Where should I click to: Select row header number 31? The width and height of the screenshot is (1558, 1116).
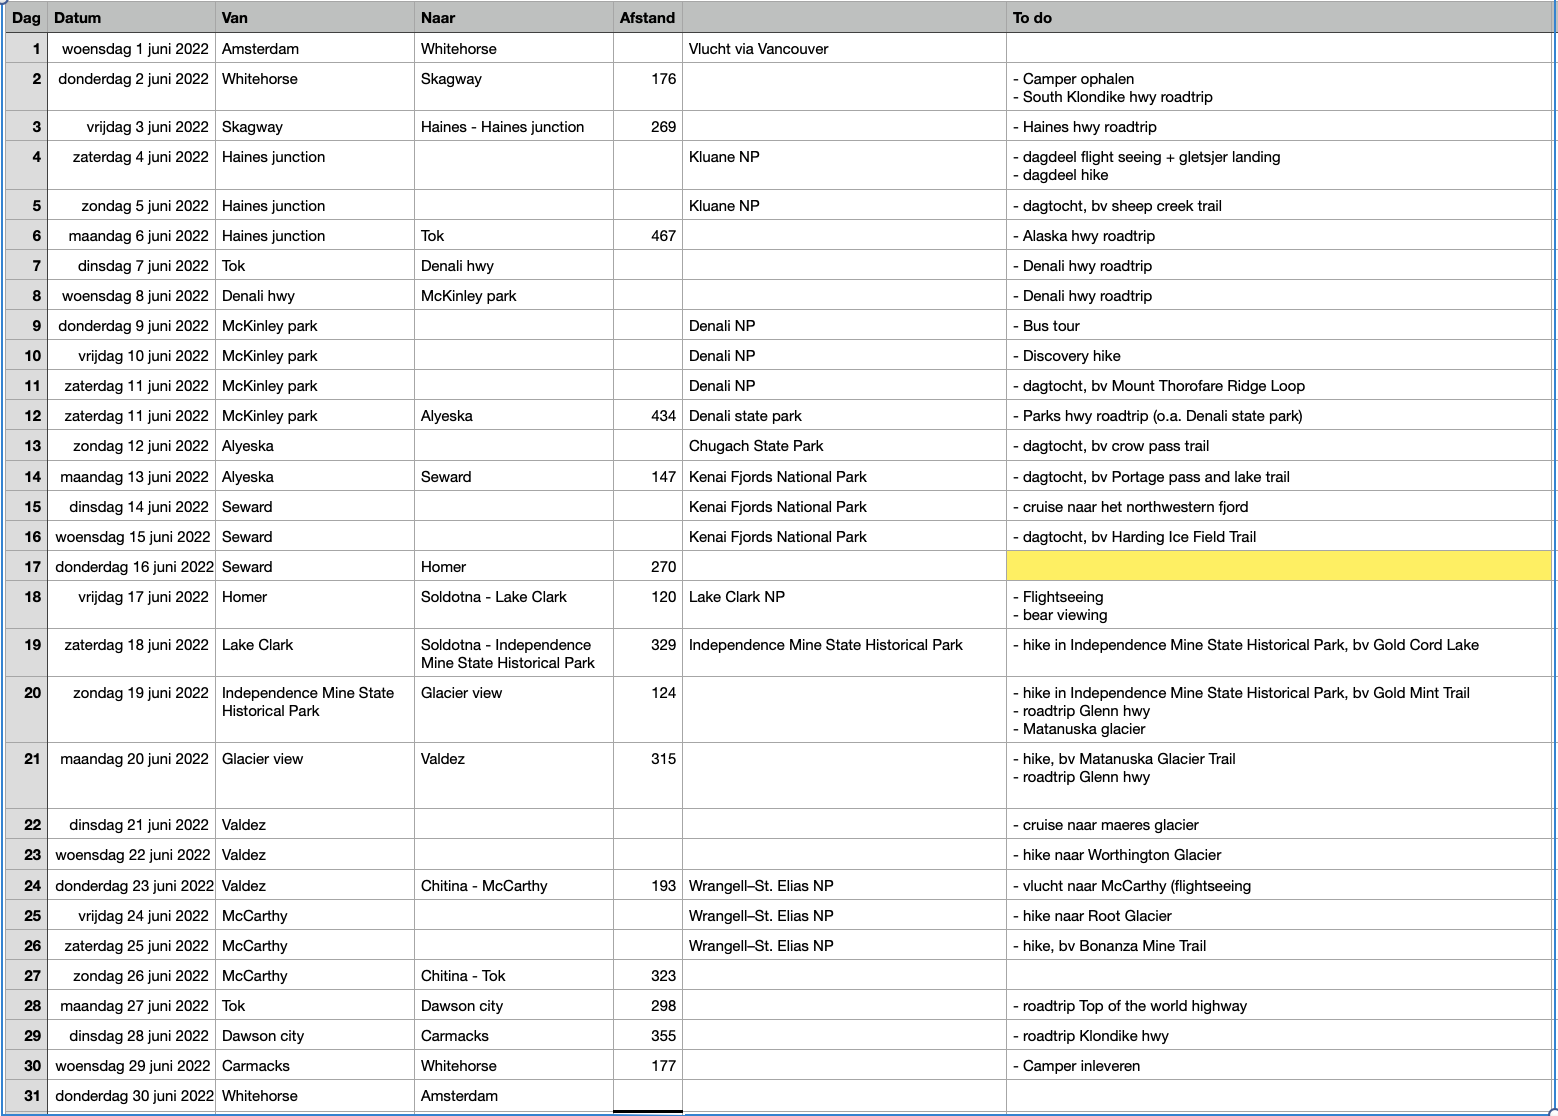26,1096
